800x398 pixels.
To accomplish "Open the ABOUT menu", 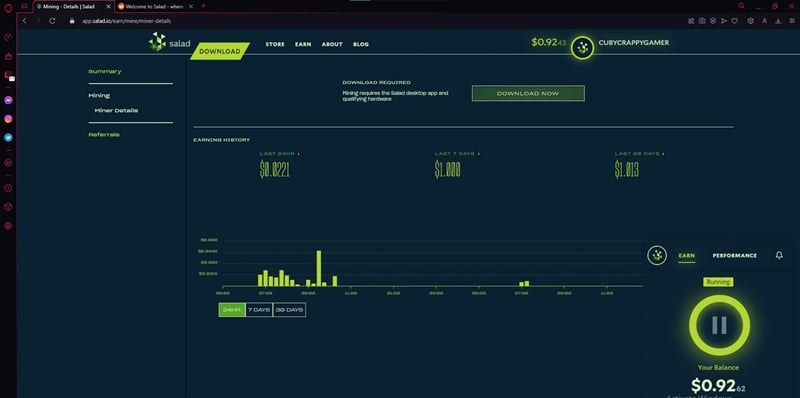I will coord(332,44).
